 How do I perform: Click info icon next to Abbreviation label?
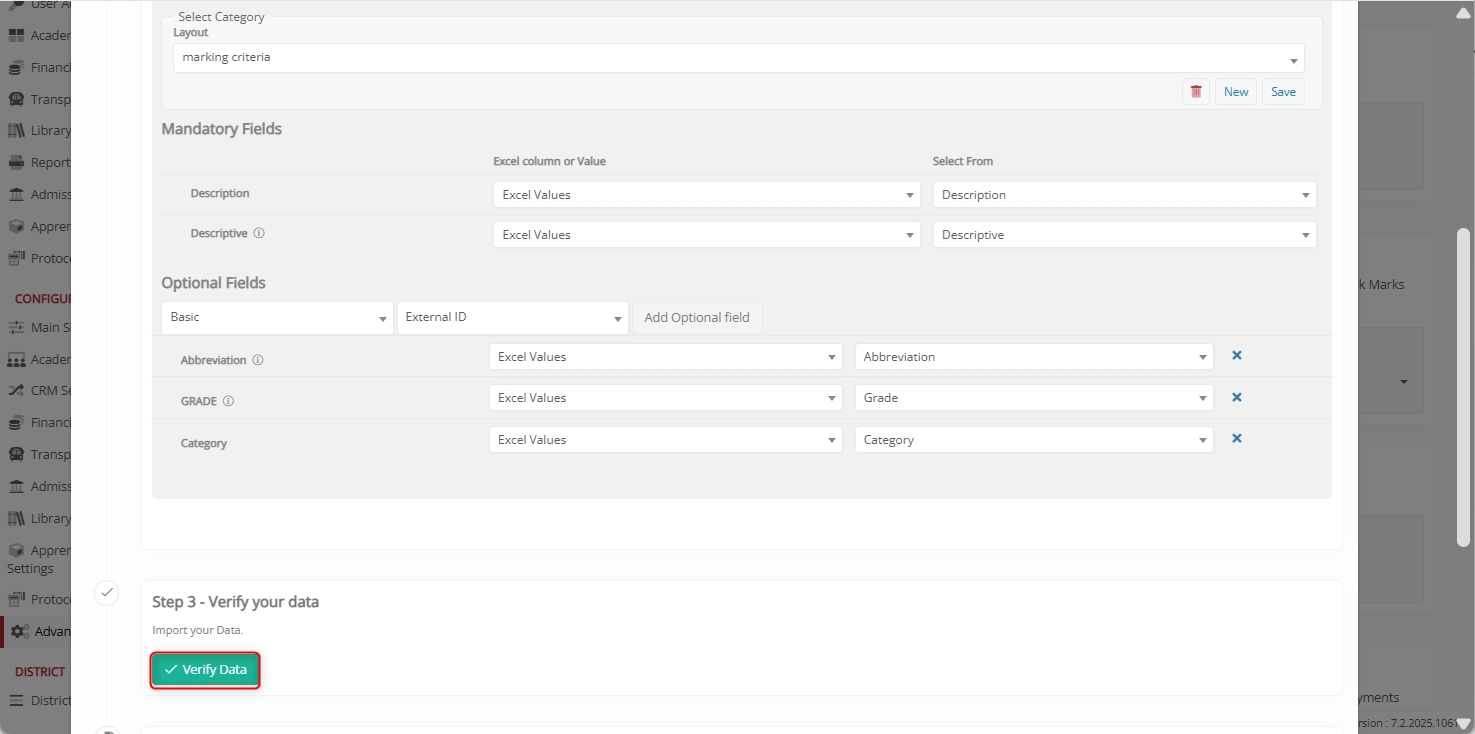(258, 360)
